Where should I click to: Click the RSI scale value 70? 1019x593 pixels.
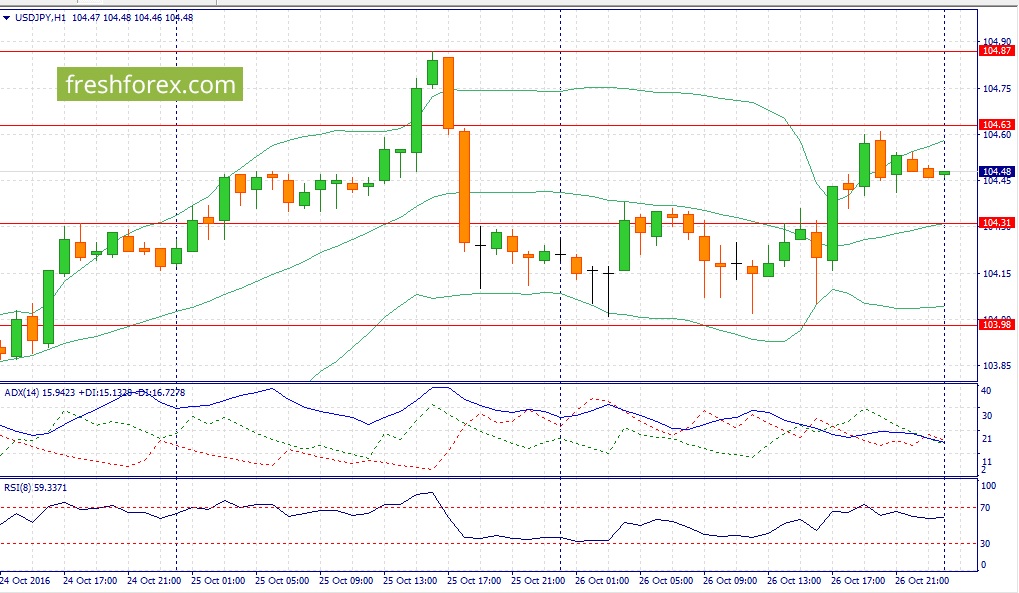click(987, 509)
